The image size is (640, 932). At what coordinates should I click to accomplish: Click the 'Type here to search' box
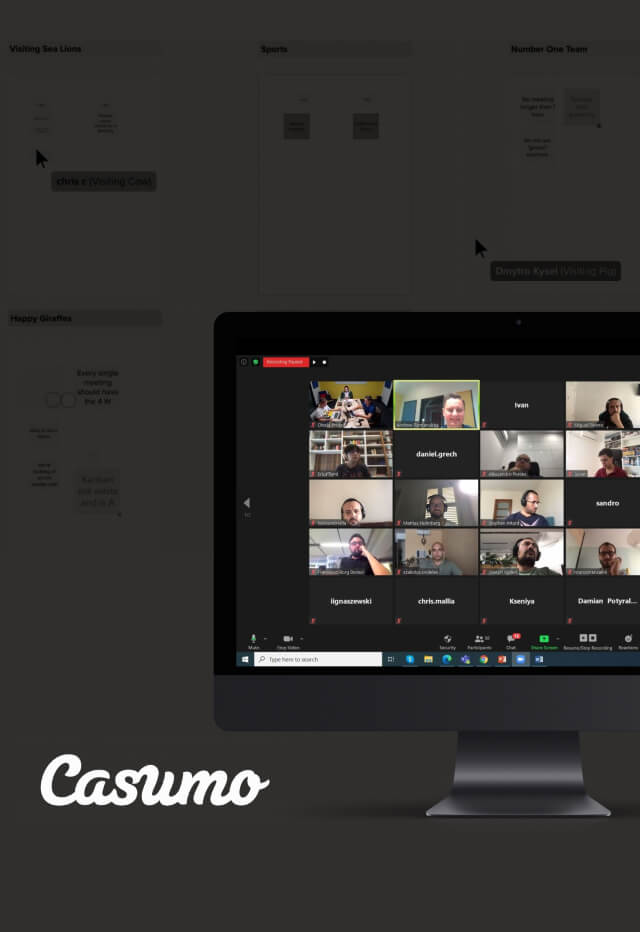(x=318, y=660)
